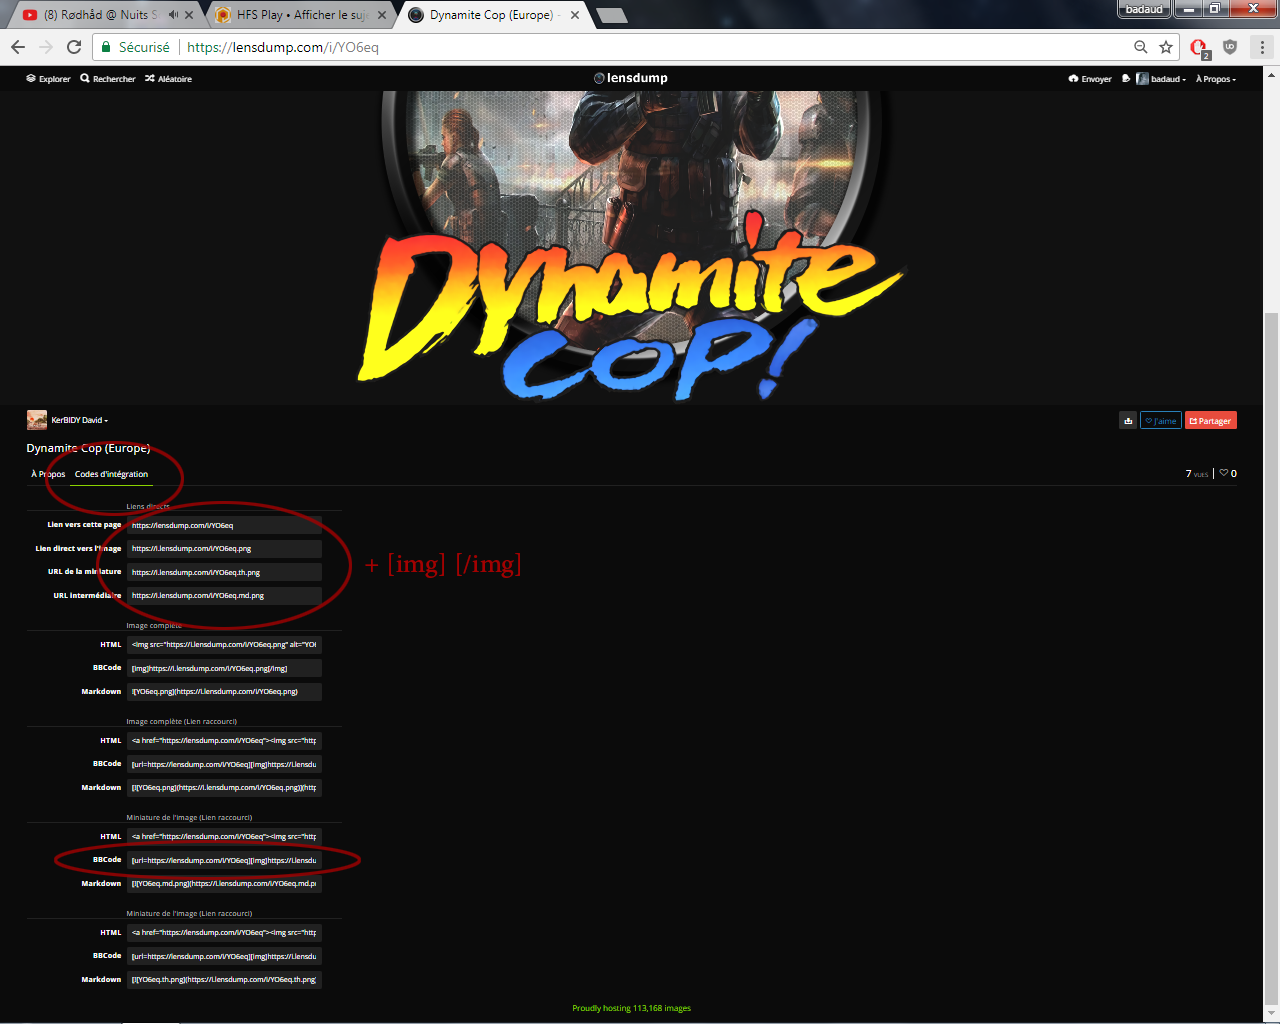
Task: Like the image with the J'aime button
Action: [x=1161, y=421]
